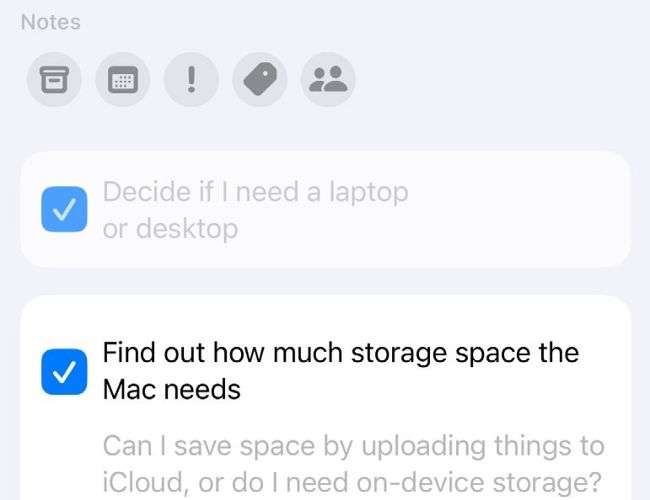Click the "or desktop" line of the first task
Screen dimensions: 650x500
pyautogui.click(x=170, y=229)
